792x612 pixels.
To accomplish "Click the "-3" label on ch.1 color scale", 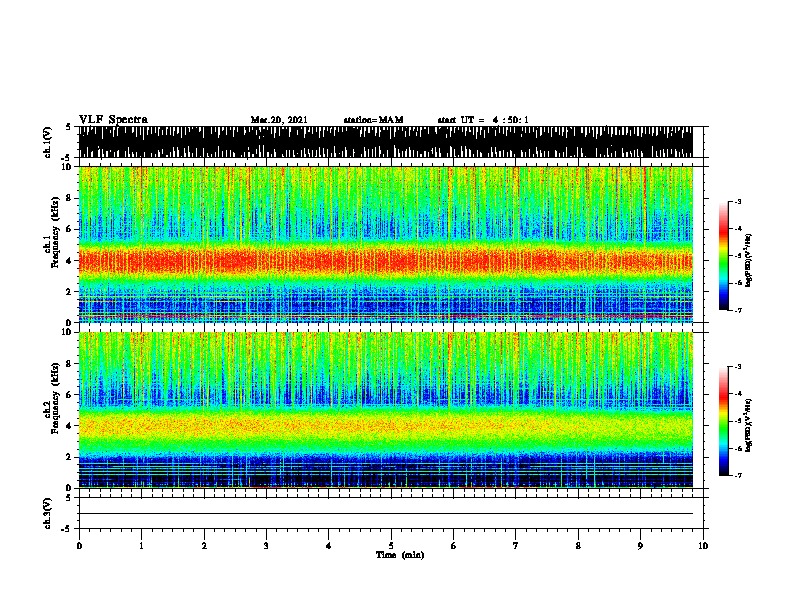I will (x=738, y=202).
